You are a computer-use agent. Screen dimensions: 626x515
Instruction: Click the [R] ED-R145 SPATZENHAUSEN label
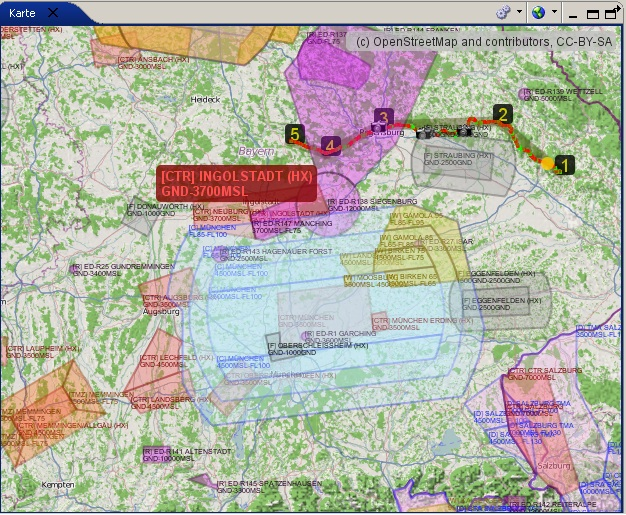pyautogui.click(x=269, y=487)
